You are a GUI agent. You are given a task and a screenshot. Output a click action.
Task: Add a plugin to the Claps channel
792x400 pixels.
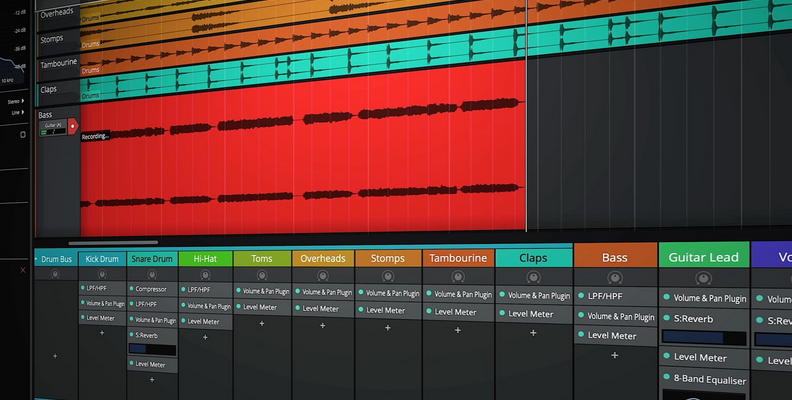point(532,331)
